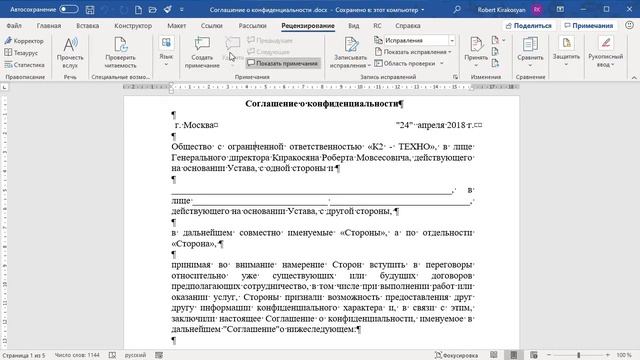Click Создать примечание
This screenshot has height=360, width=640.
click(202, 53)
